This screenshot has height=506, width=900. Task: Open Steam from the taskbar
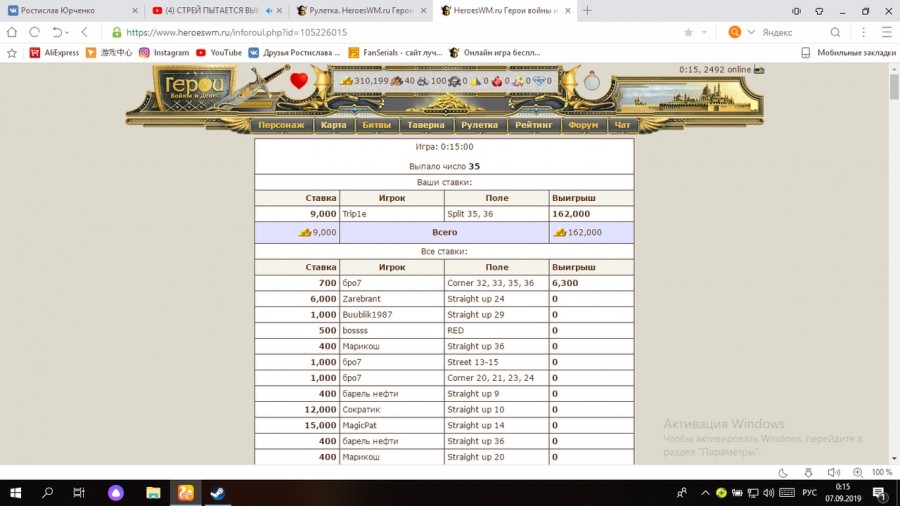pos(218,493)
